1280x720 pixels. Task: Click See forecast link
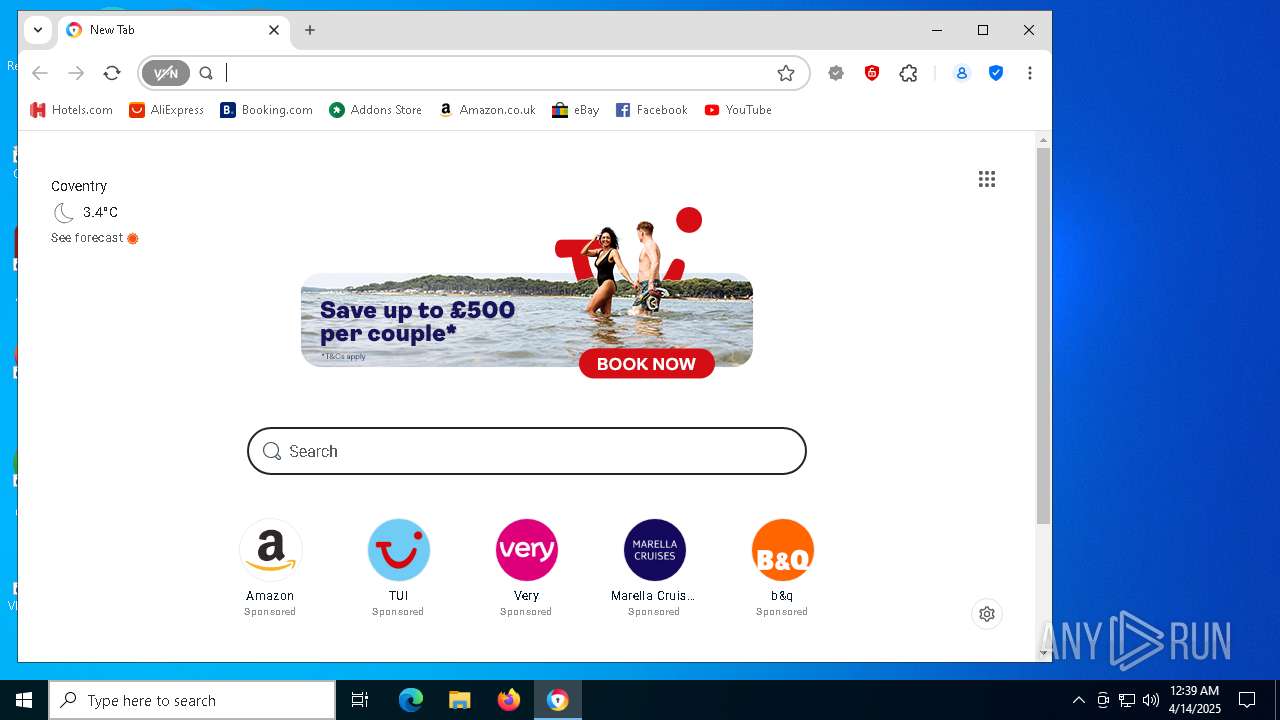tap(94, 238)
